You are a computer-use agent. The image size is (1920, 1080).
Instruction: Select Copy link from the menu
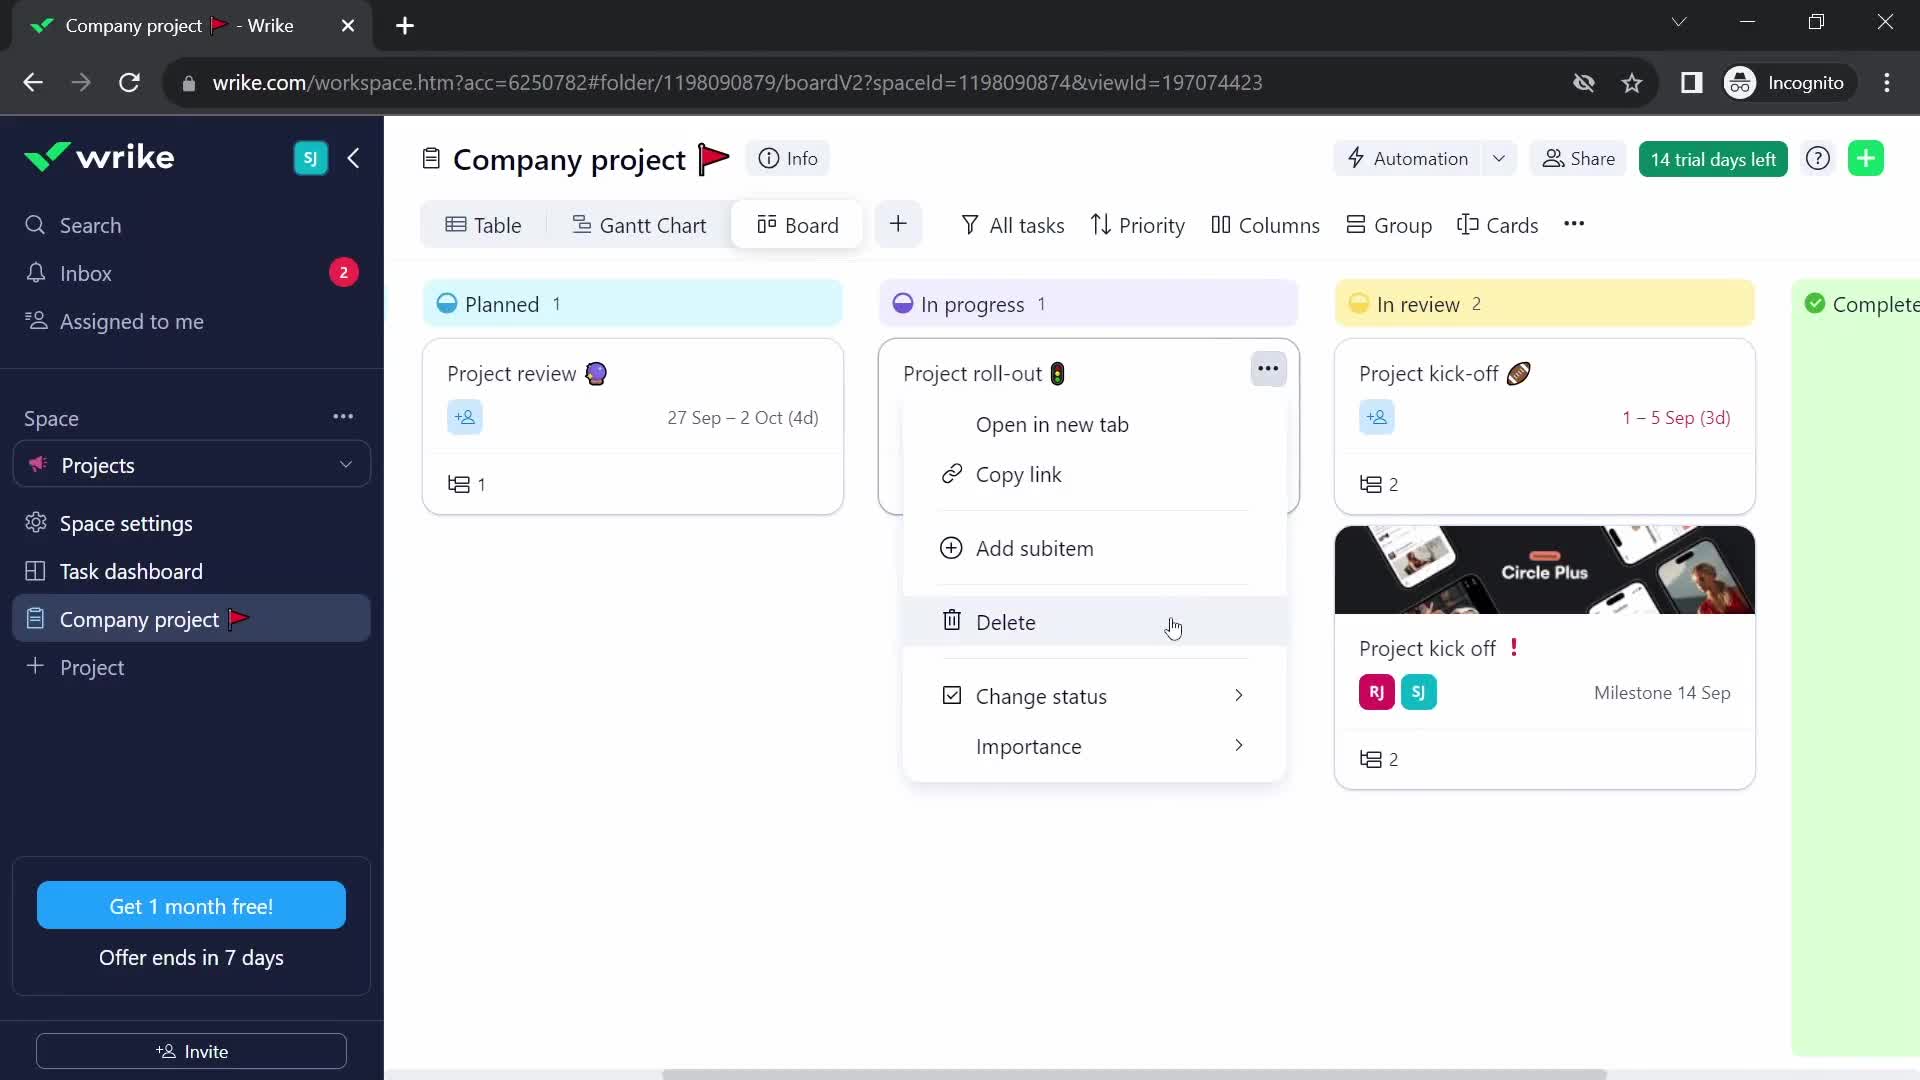(1094, 475)
